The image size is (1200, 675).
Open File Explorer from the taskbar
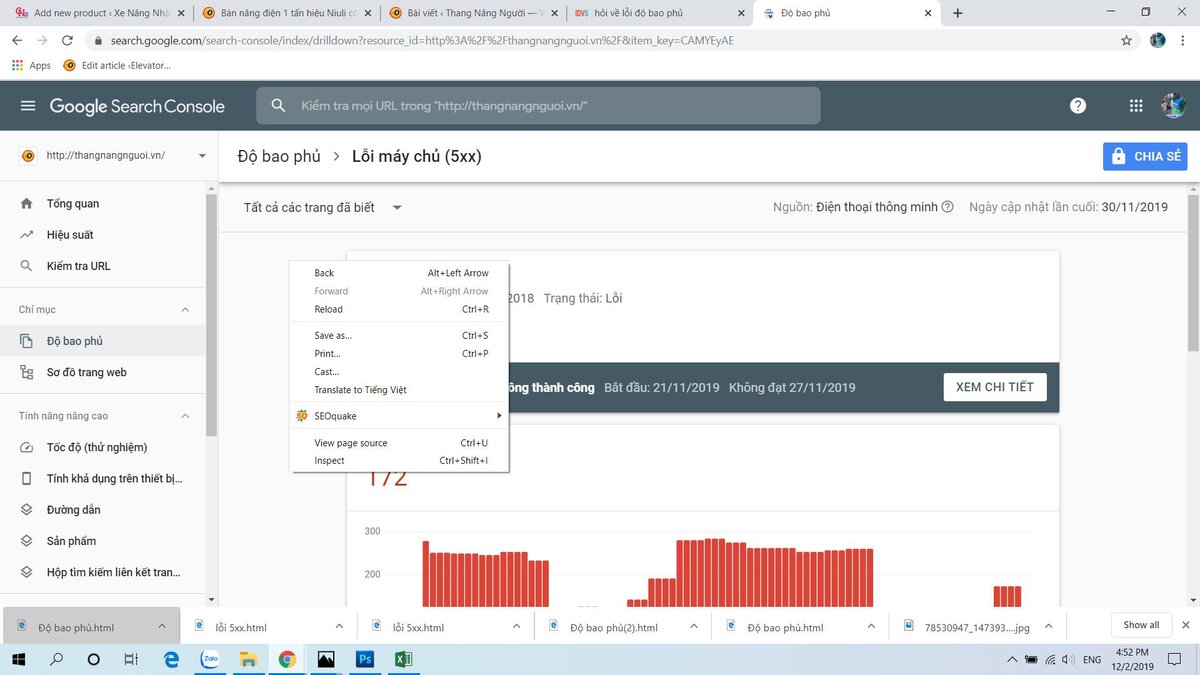tap(248, 660)
